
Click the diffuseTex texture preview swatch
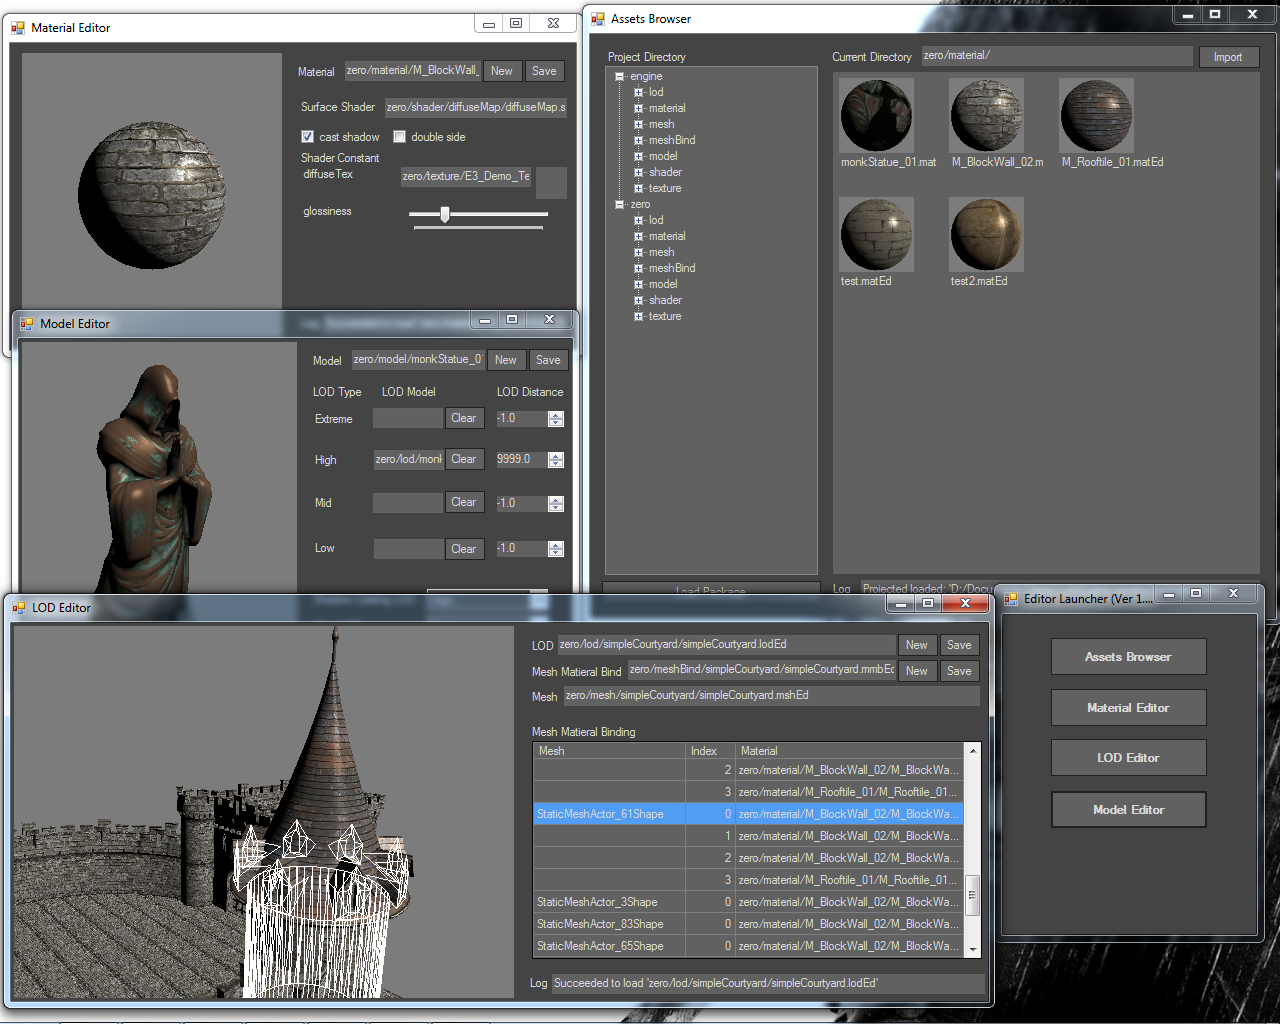551,182
